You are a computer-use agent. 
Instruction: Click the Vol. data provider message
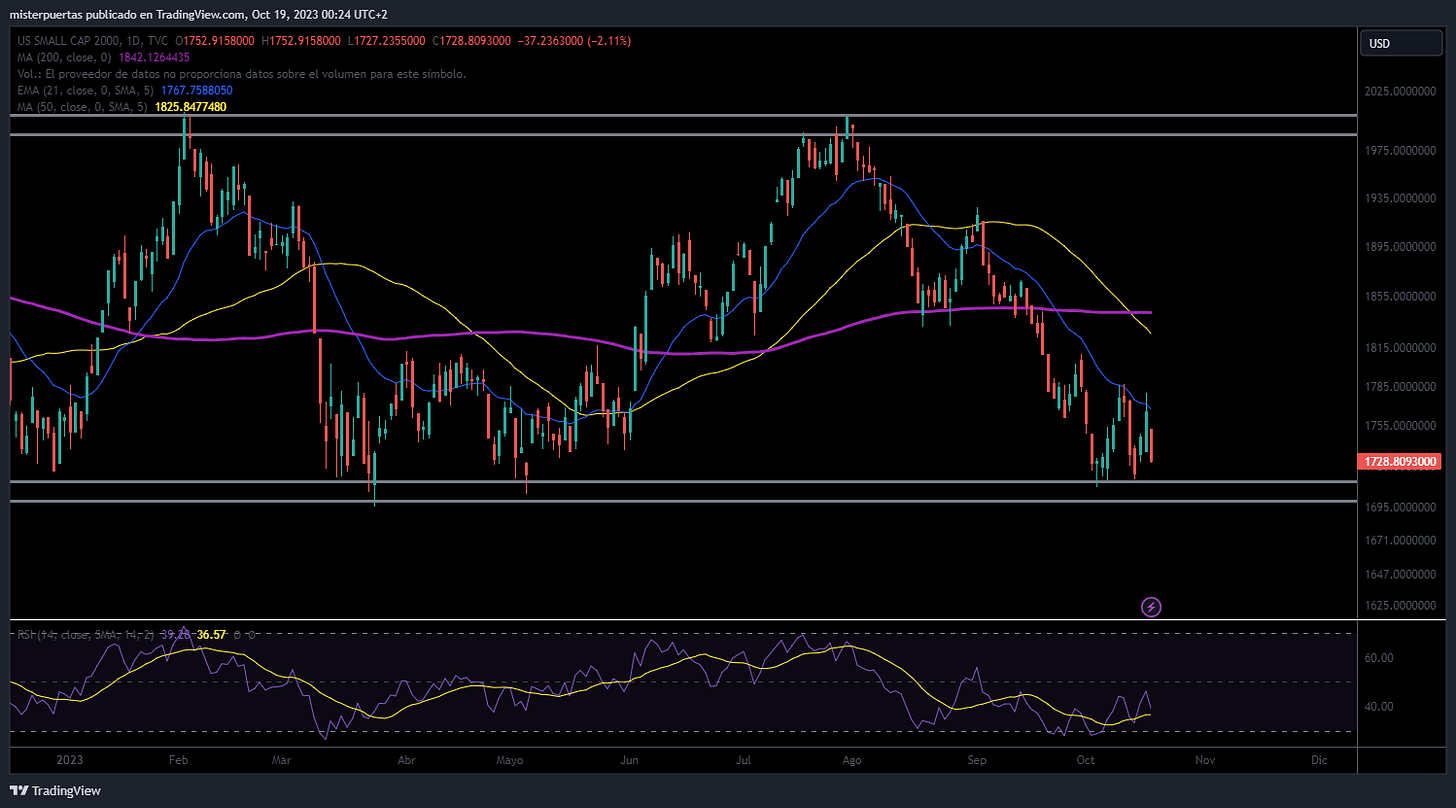pos(242,74)
